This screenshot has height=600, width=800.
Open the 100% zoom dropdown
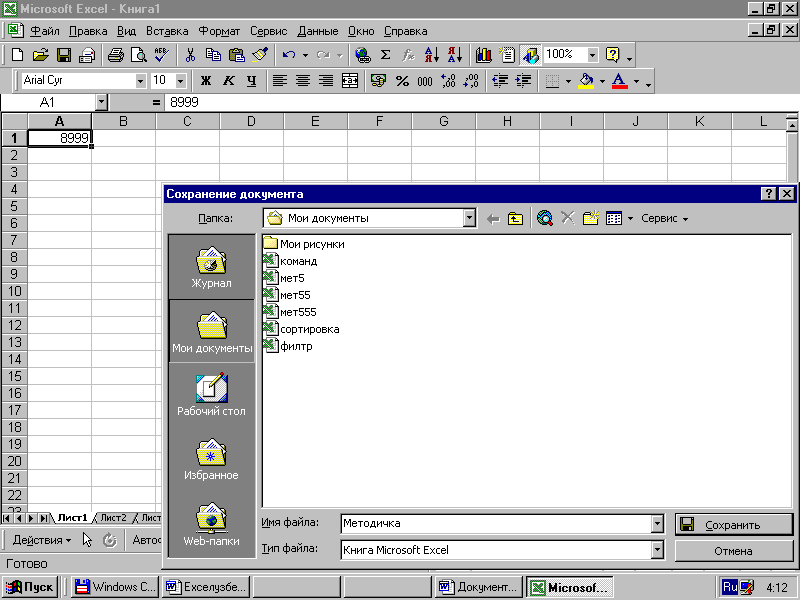592,55
